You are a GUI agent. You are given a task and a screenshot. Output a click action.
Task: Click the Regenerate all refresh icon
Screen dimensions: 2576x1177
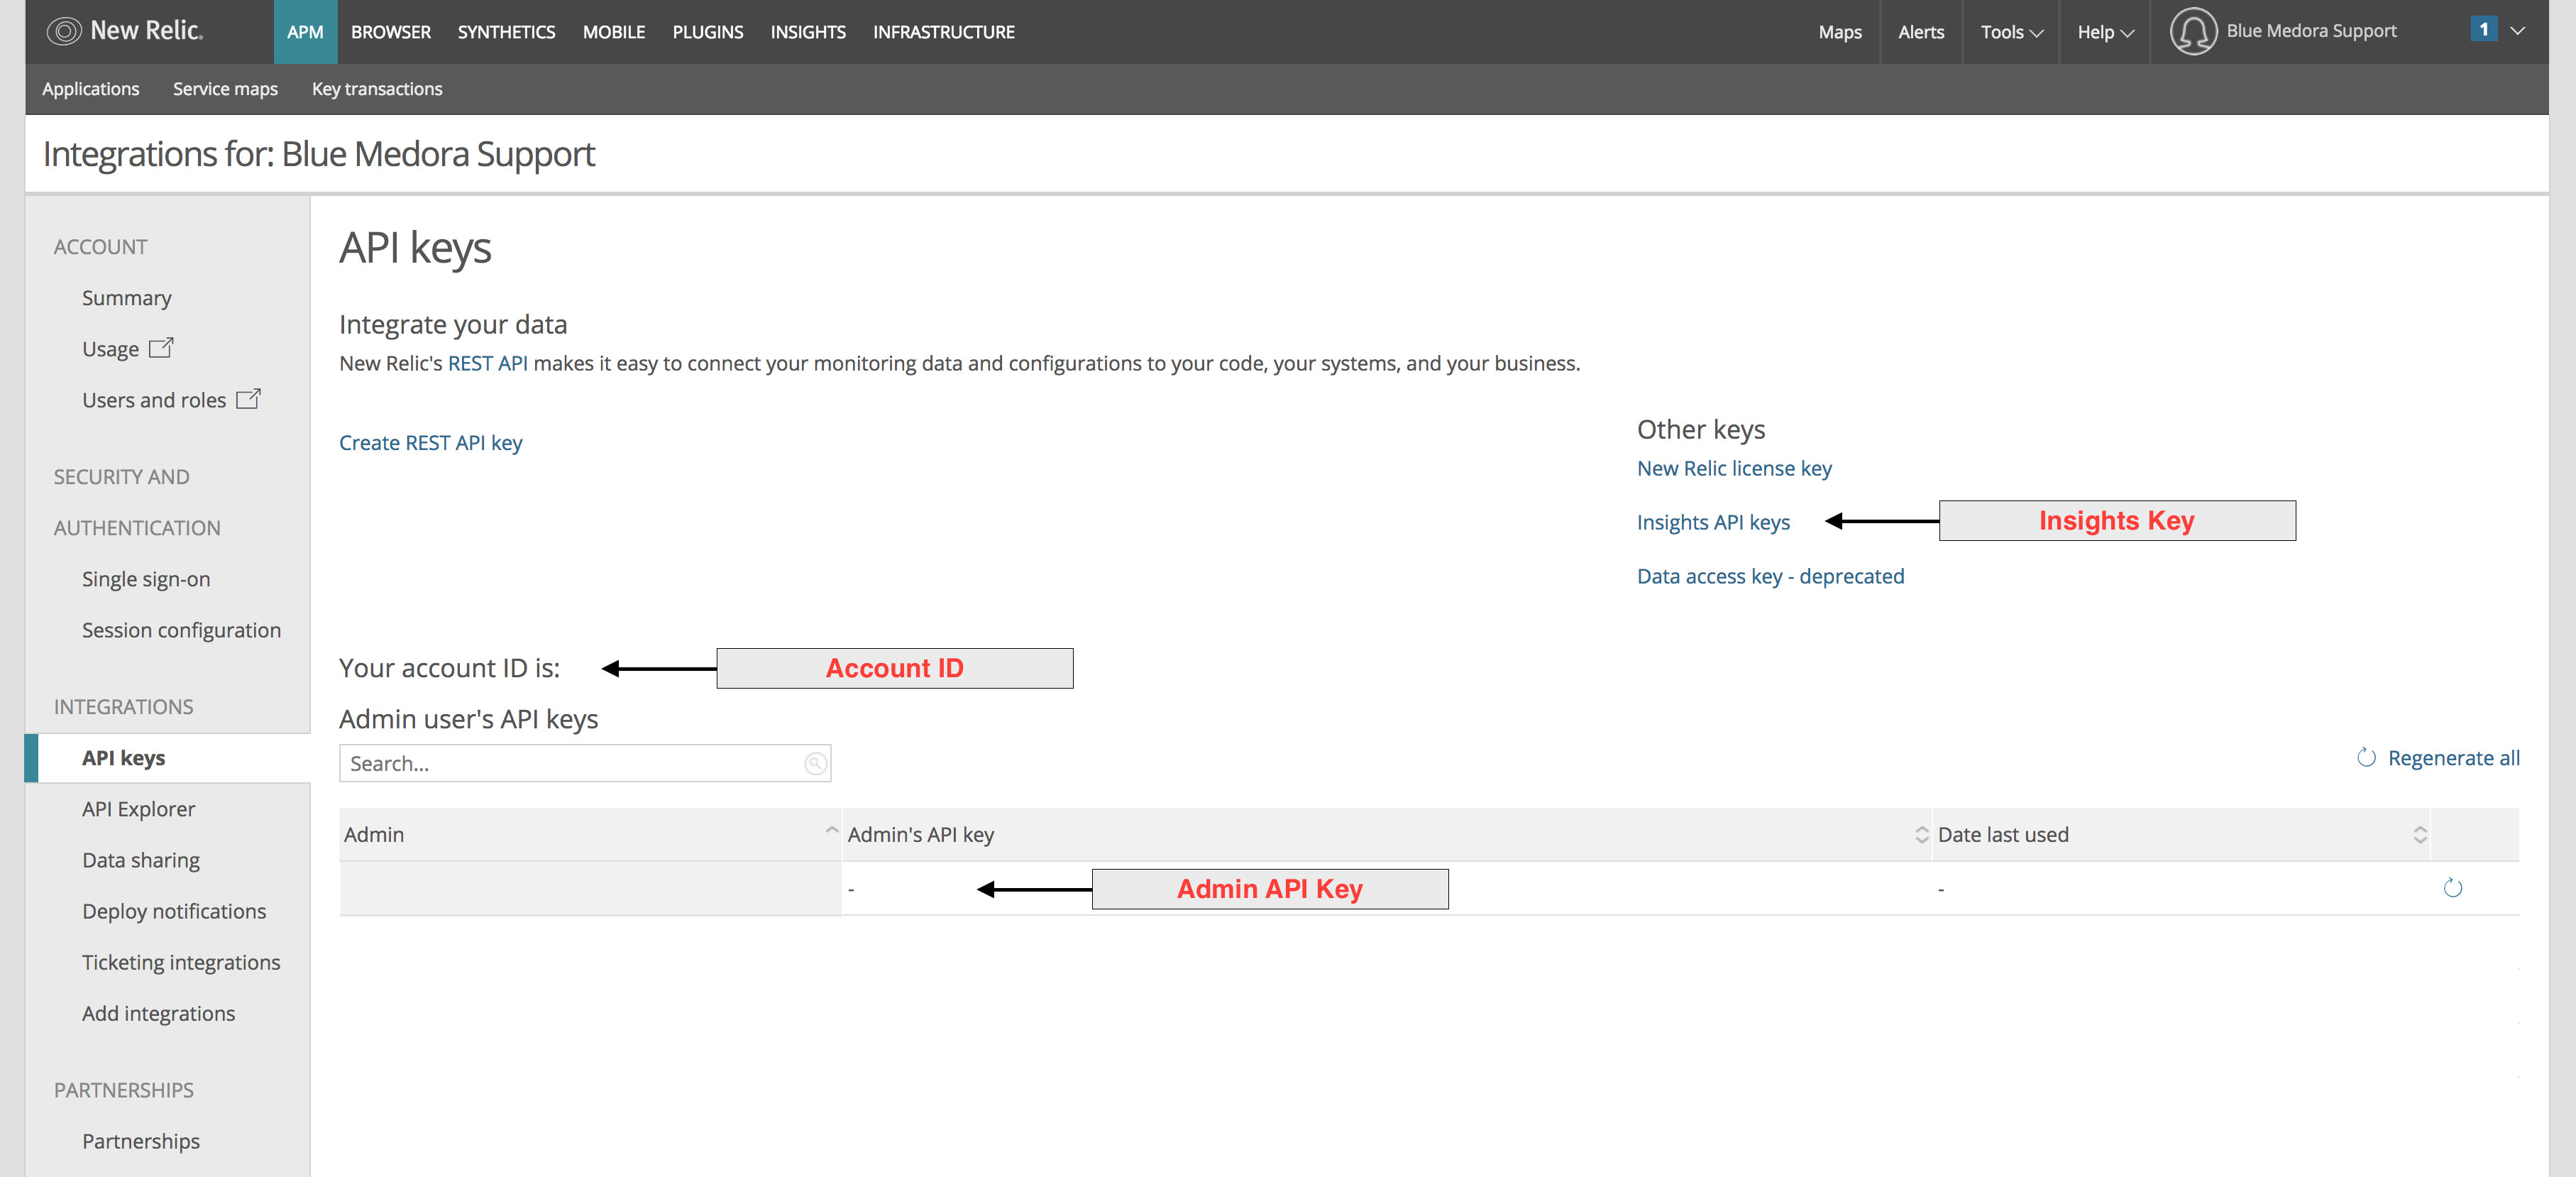pyautogui.click(x=2366, y=758)
